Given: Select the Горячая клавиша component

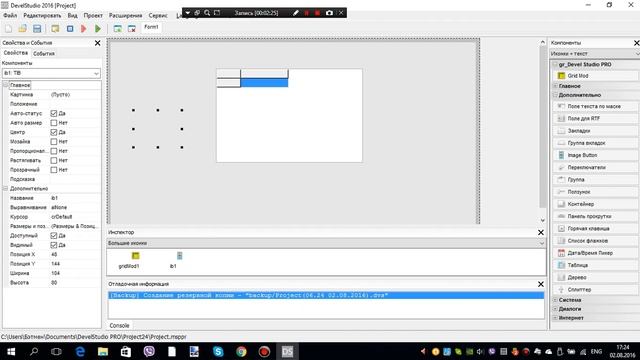Looking at the screenshot, I should 595,229.
